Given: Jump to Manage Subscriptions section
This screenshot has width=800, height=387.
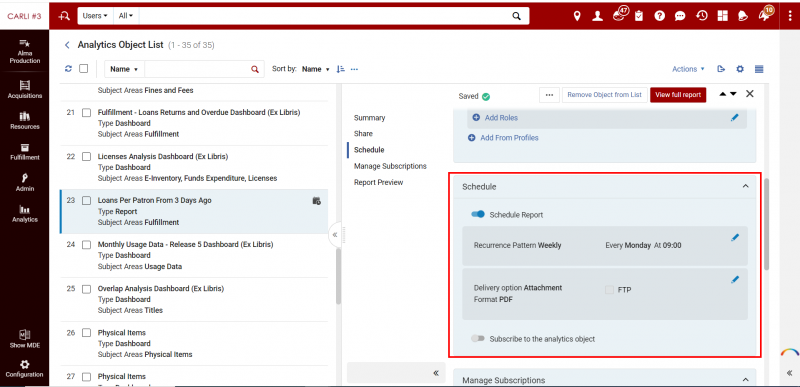Looking at the screenshot, I should (390, 166).
